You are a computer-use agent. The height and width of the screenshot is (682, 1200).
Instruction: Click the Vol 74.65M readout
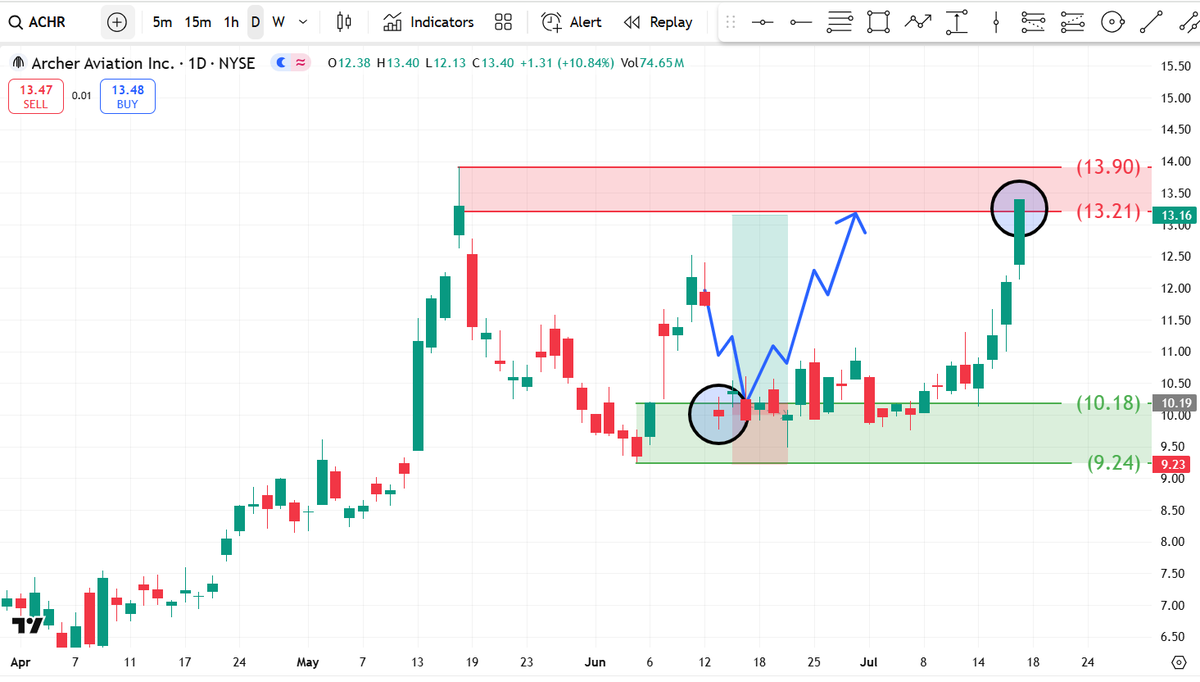(652, 63)
